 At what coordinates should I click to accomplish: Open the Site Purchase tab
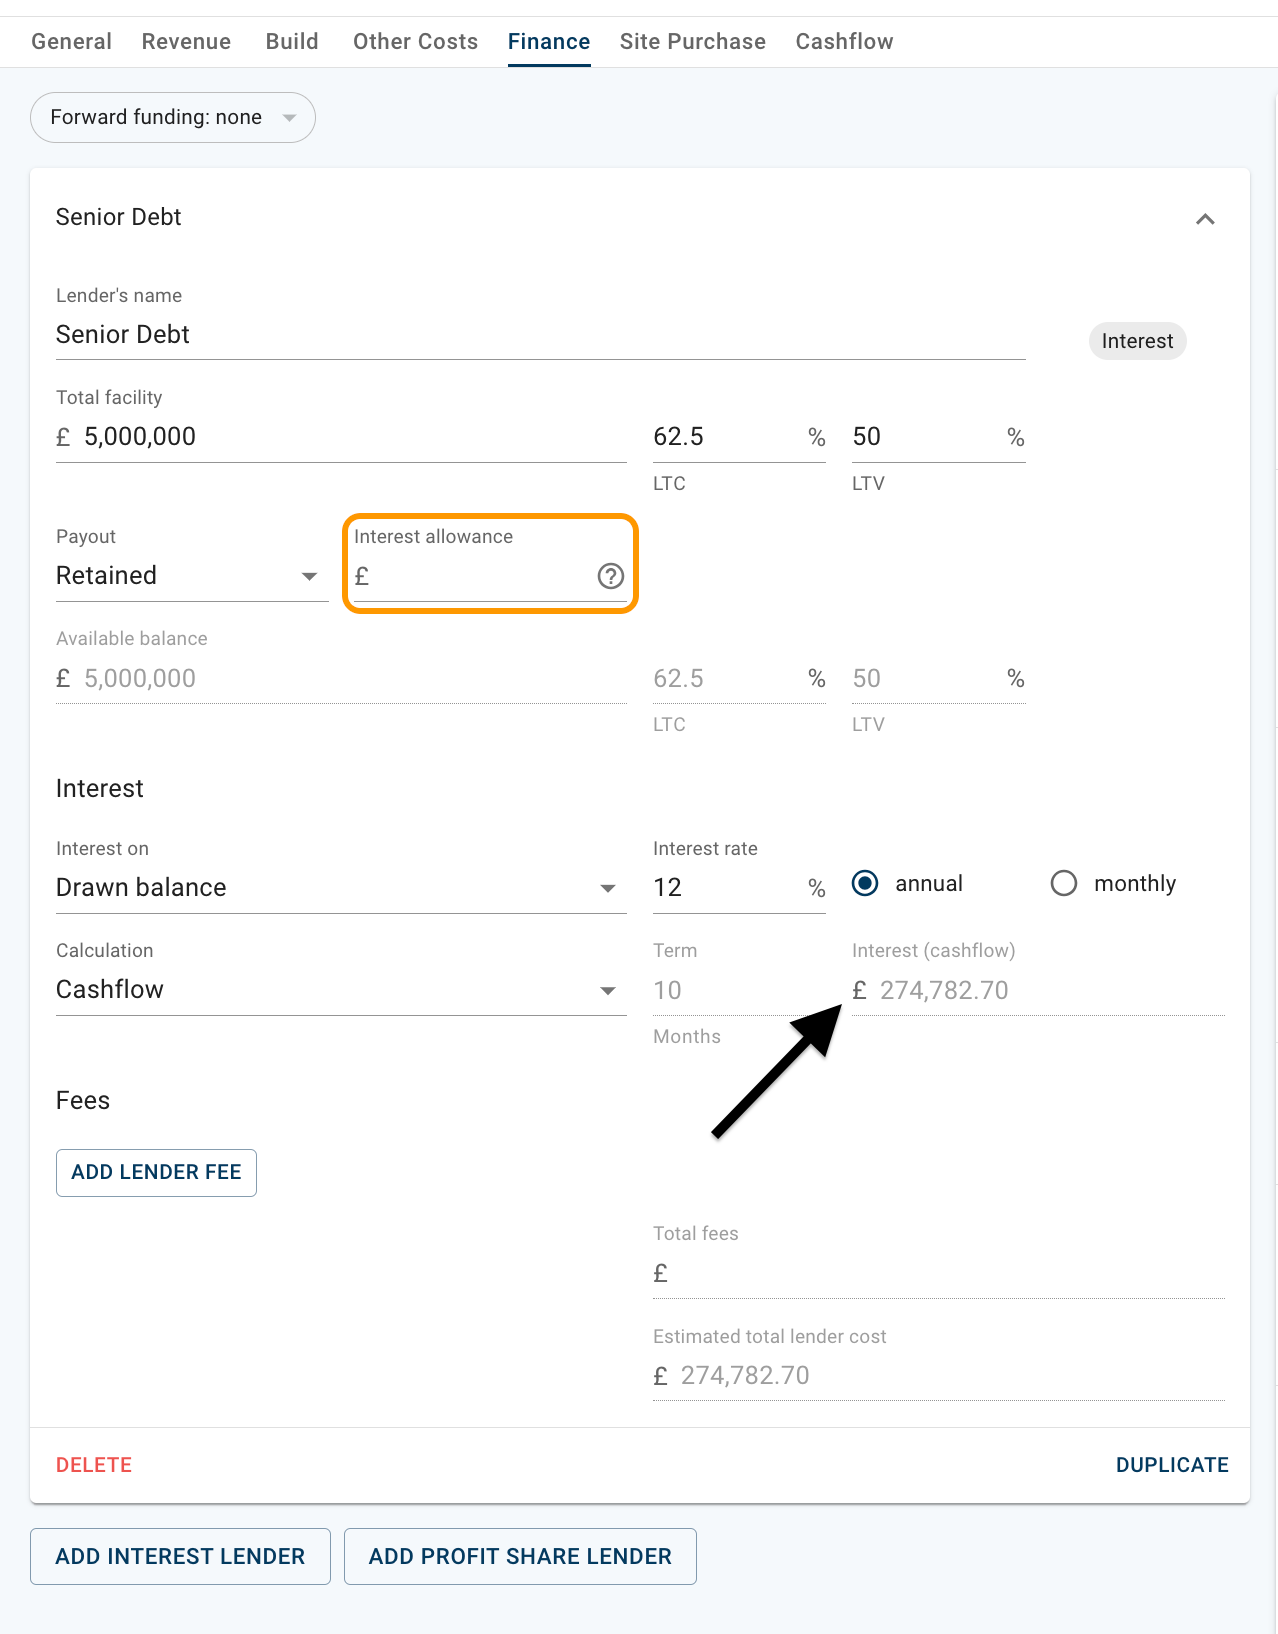(x=692, y=42)
